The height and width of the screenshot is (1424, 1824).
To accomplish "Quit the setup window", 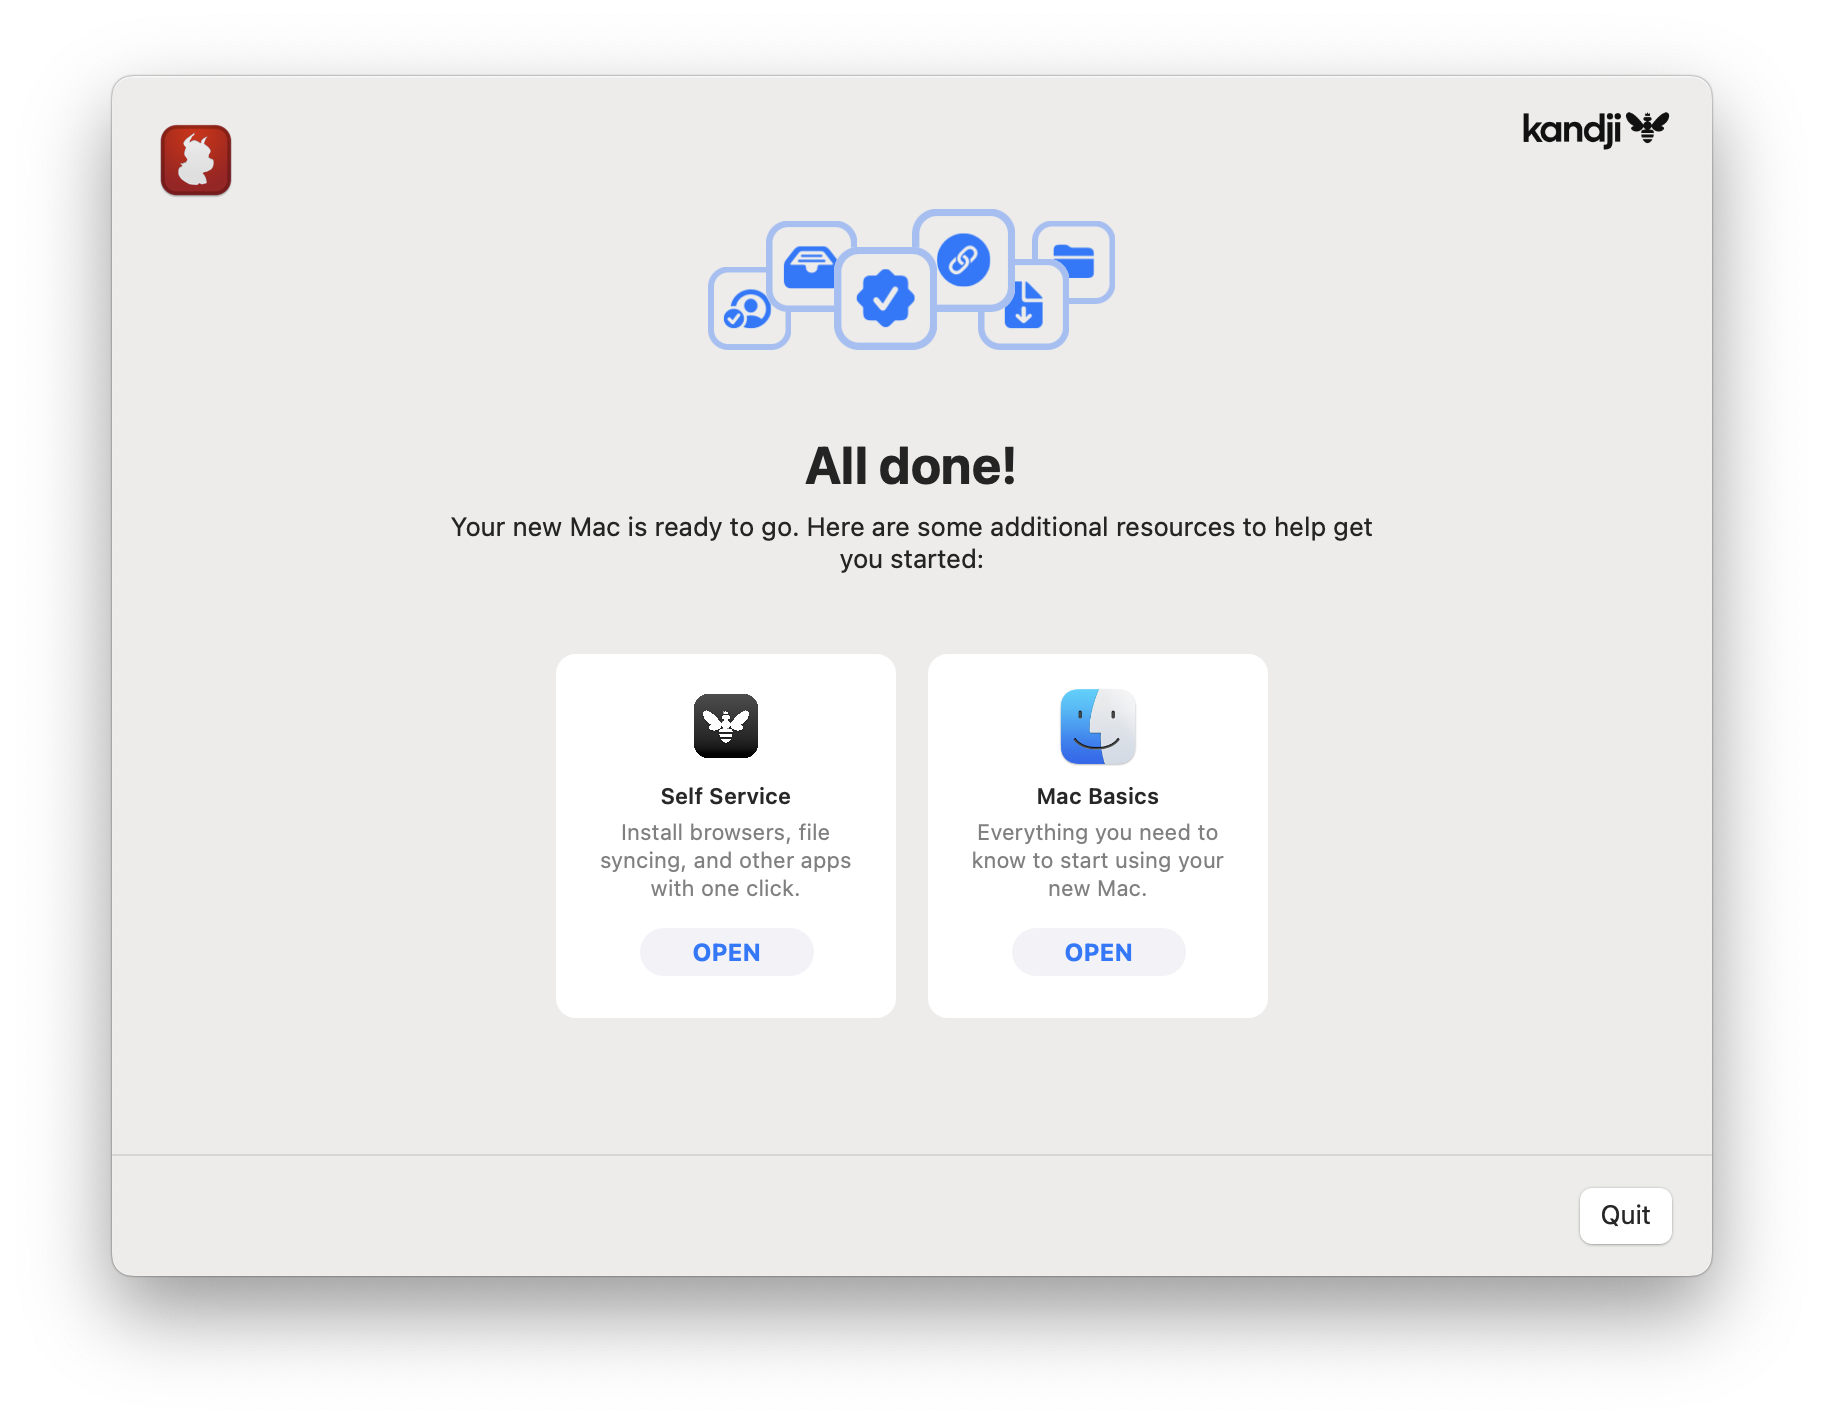I will tap(1625, 1216).
